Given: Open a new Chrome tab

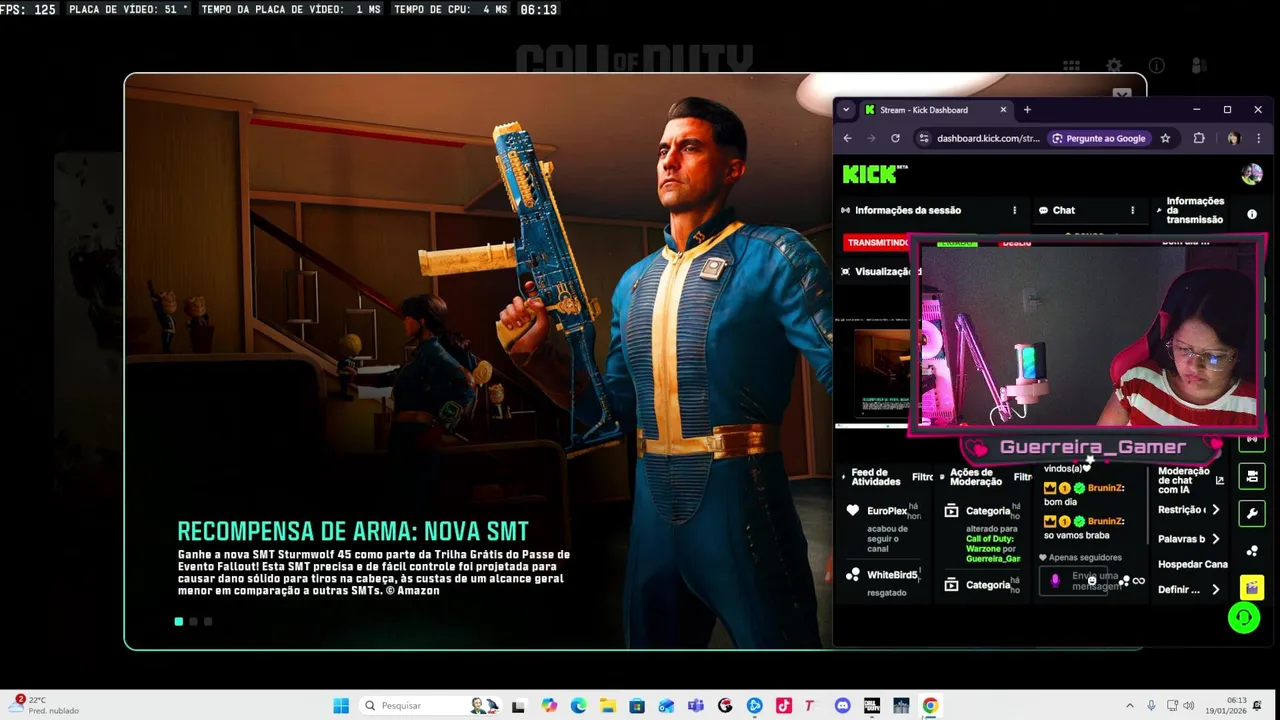Looking at the screenshot, I should pos(1027,110).
